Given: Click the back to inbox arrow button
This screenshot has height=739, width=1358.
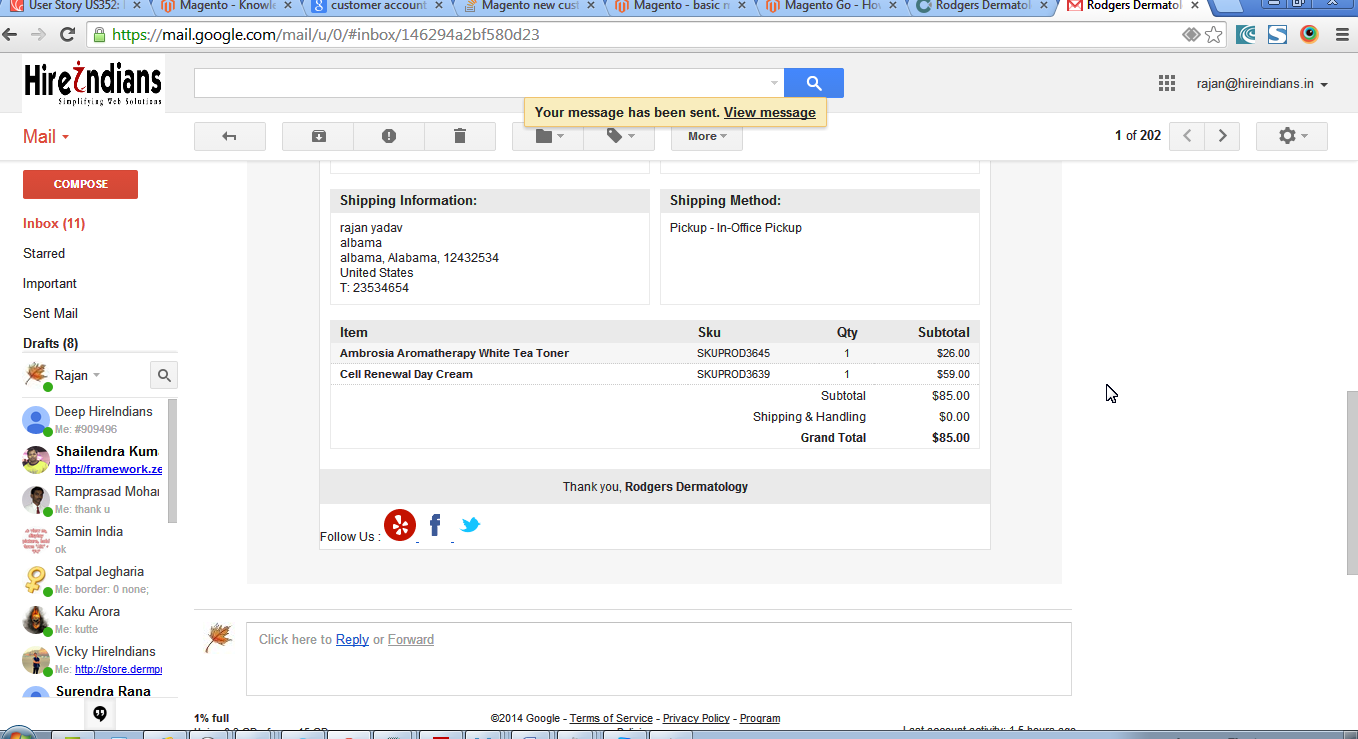Looking at the screenshot, I should click(229, 136).
